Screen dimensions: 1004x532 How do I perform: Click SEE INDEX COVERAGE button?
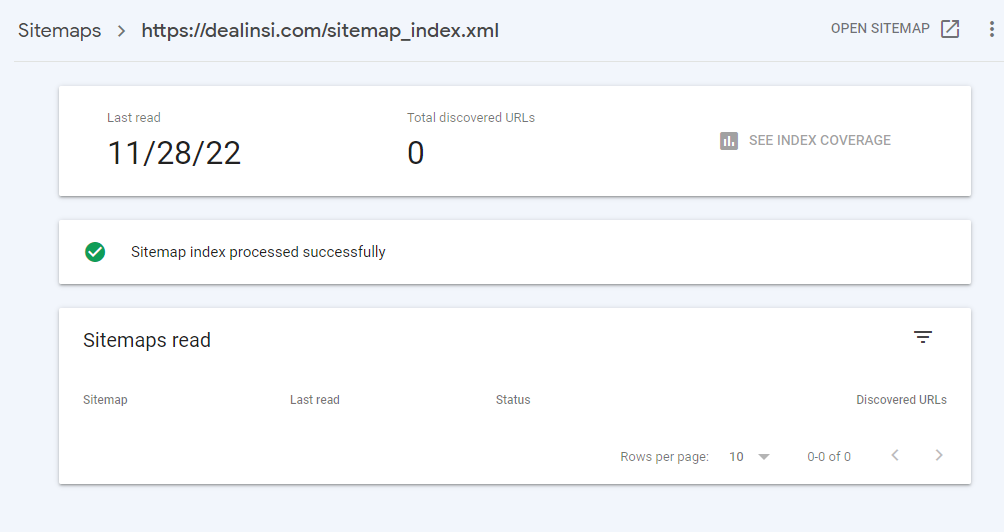(x=806, y=140)
